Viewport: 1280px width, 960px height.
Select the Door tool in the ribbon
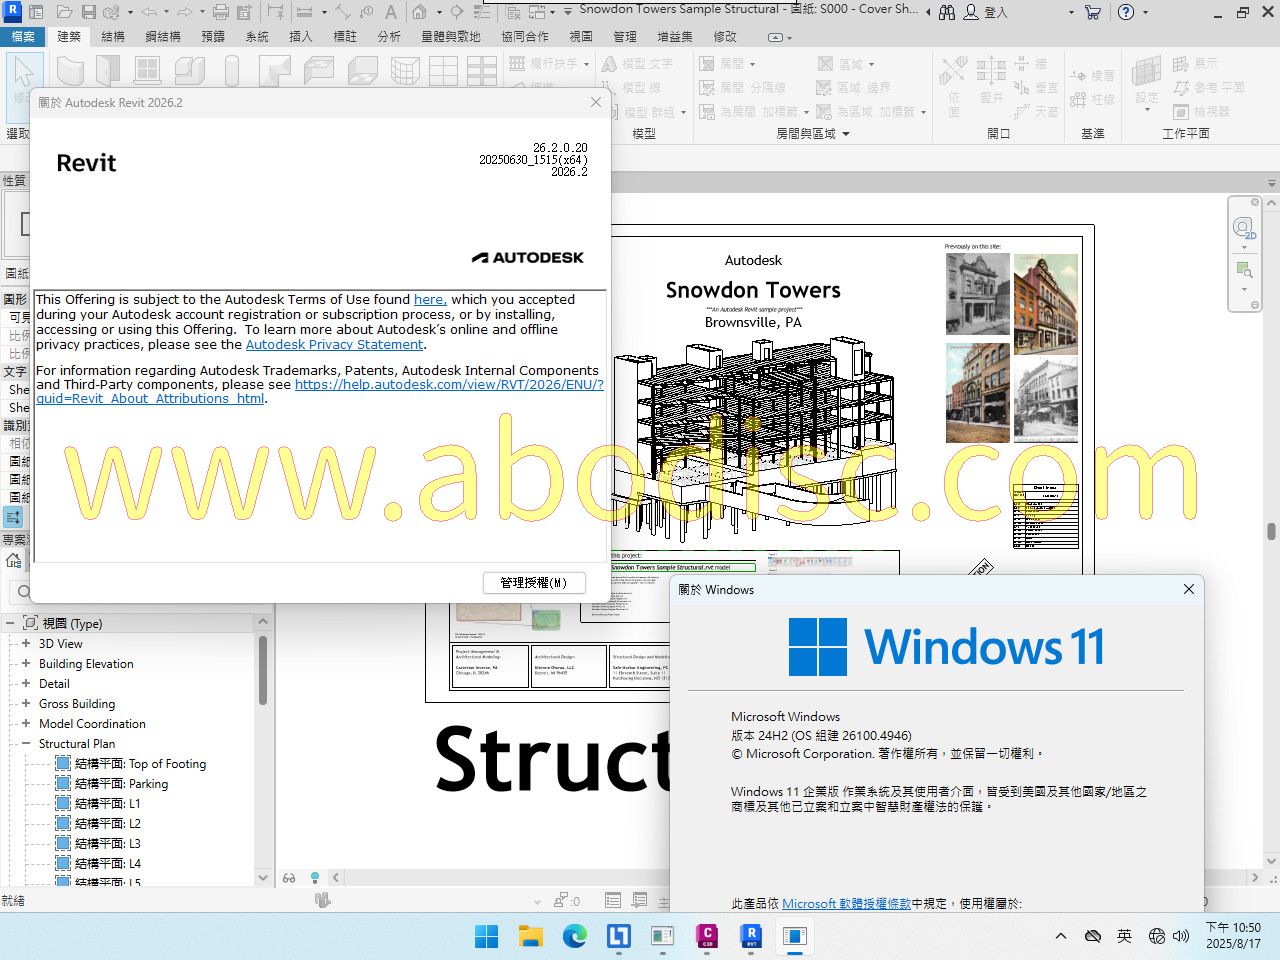[x=108, y=71]
